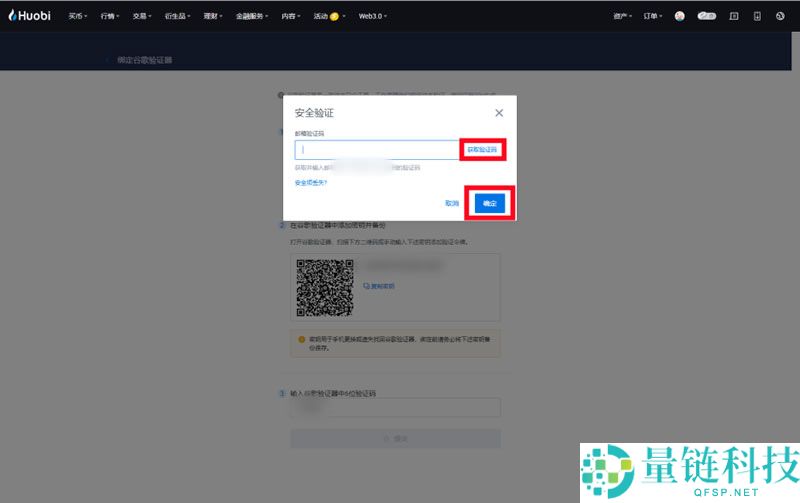Click 取消 in the security dialog
The height and width of the screenshot is (503, 800).
pos(452,203)
